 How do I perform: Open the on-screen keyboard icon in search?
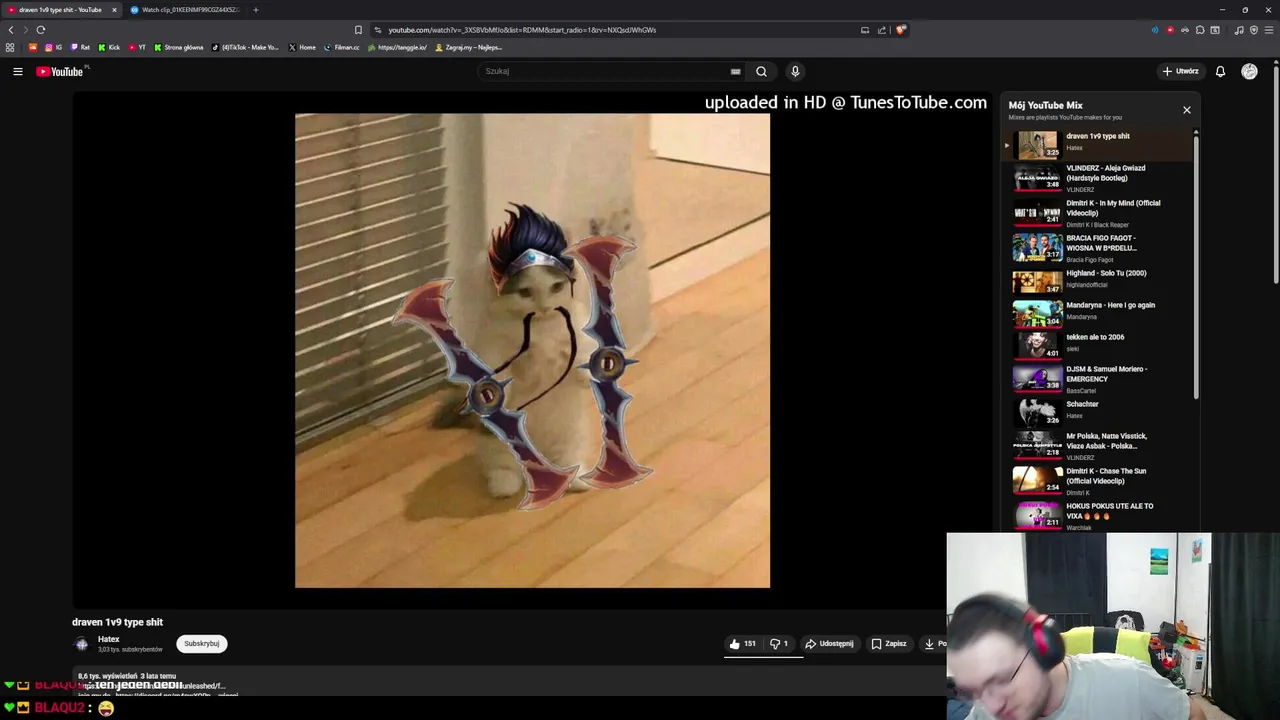pyautogui.click(x=735, y=71)
